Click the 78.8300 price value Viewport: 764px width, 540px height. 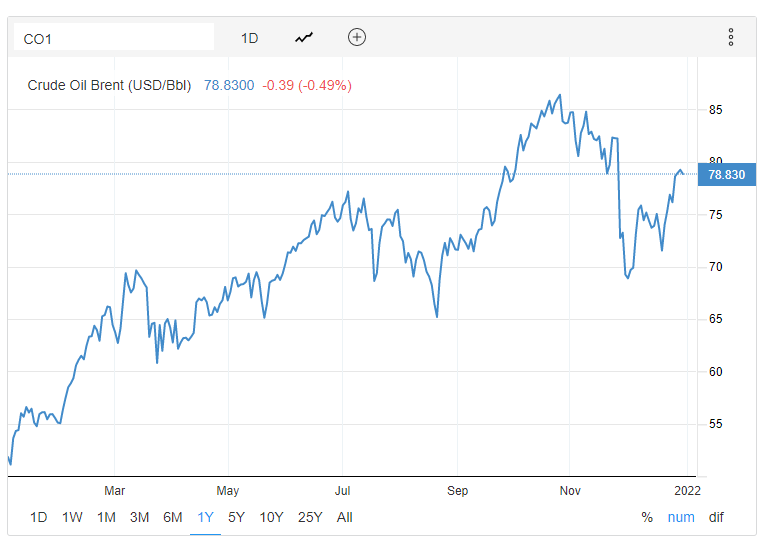click(229, 85)
